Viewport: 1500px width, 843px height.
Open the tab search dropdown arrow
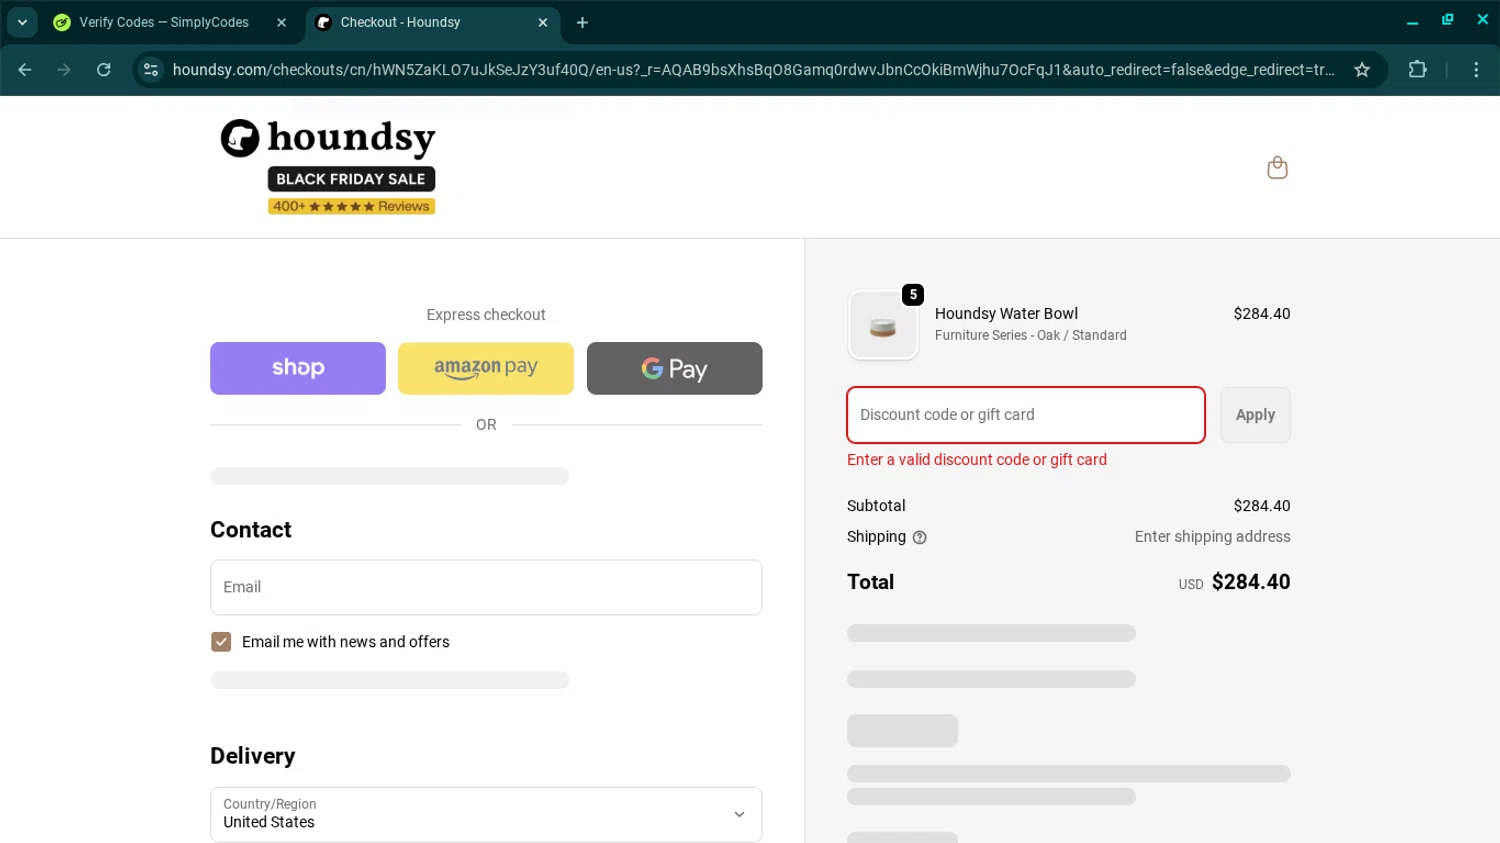[22, 22]
